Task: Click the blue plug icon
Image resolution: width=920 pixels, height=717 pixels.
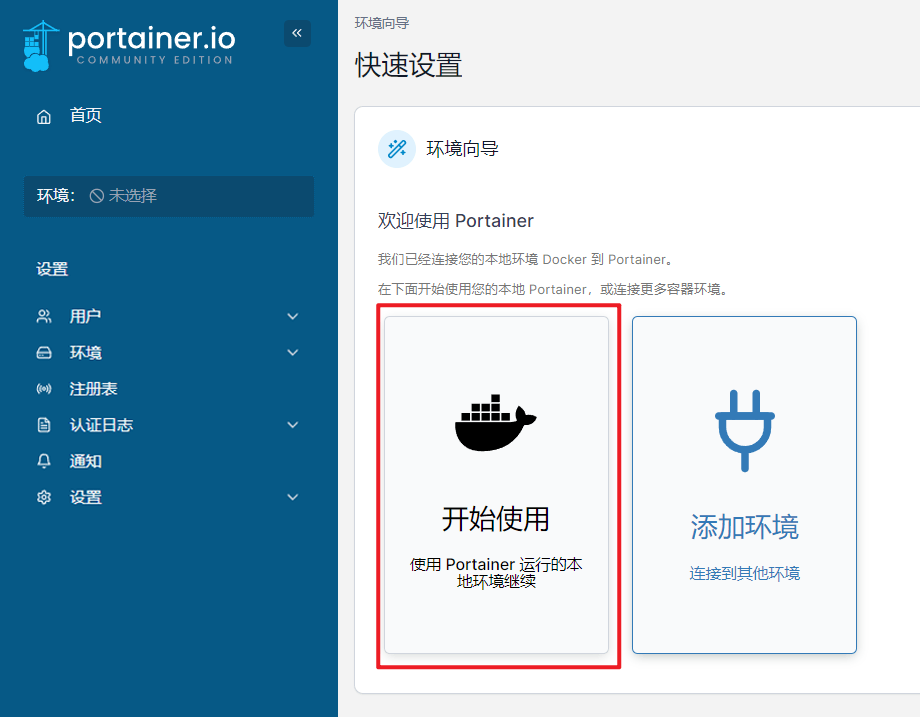Action: tap(744, 427)
